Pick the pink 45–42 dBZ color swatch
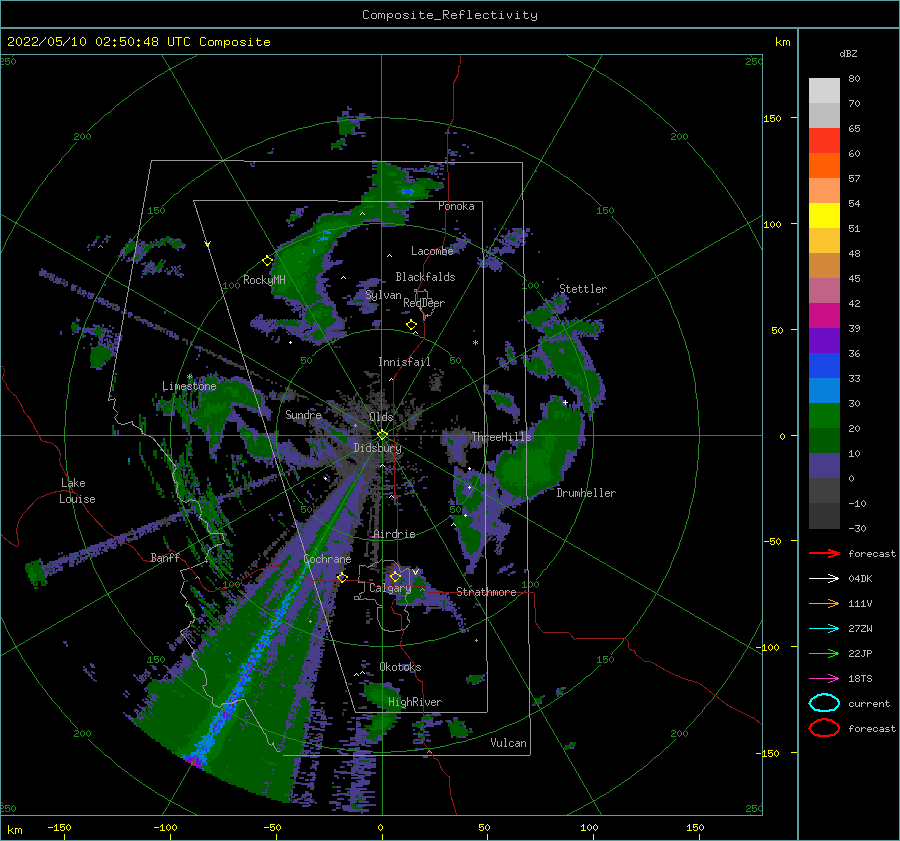This screenshot has height=841, width=900. (824, 290)
